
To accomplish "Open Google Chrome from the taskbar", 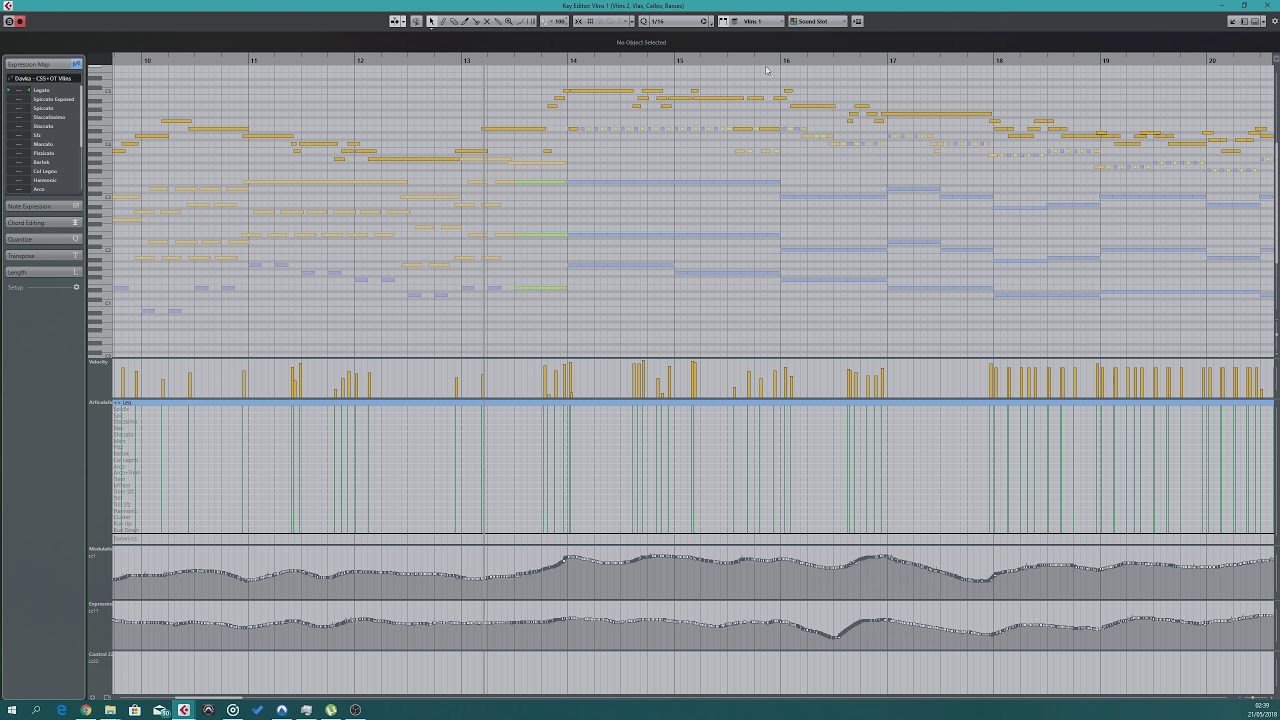I will 86,710.
